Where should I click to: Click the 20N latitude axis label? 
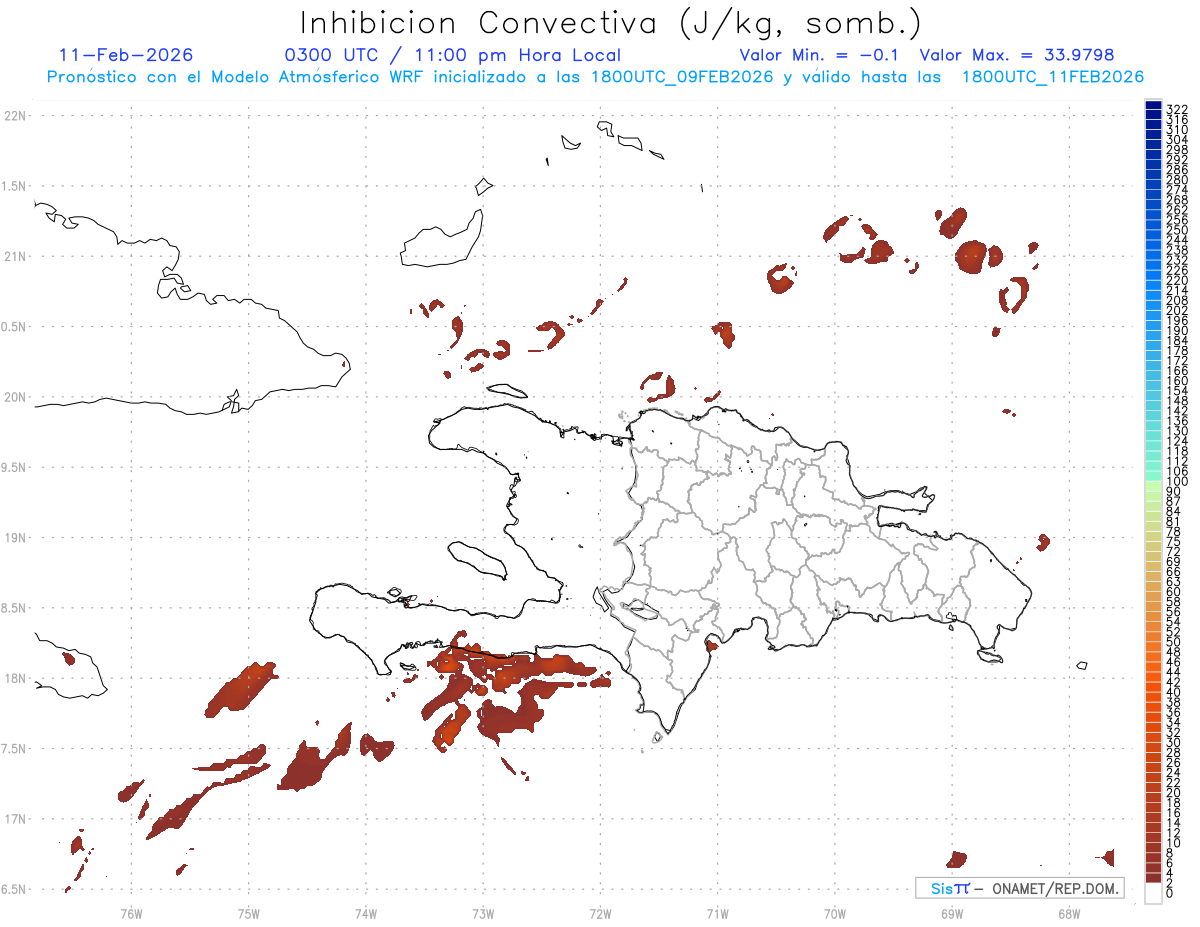pos(14,397)
